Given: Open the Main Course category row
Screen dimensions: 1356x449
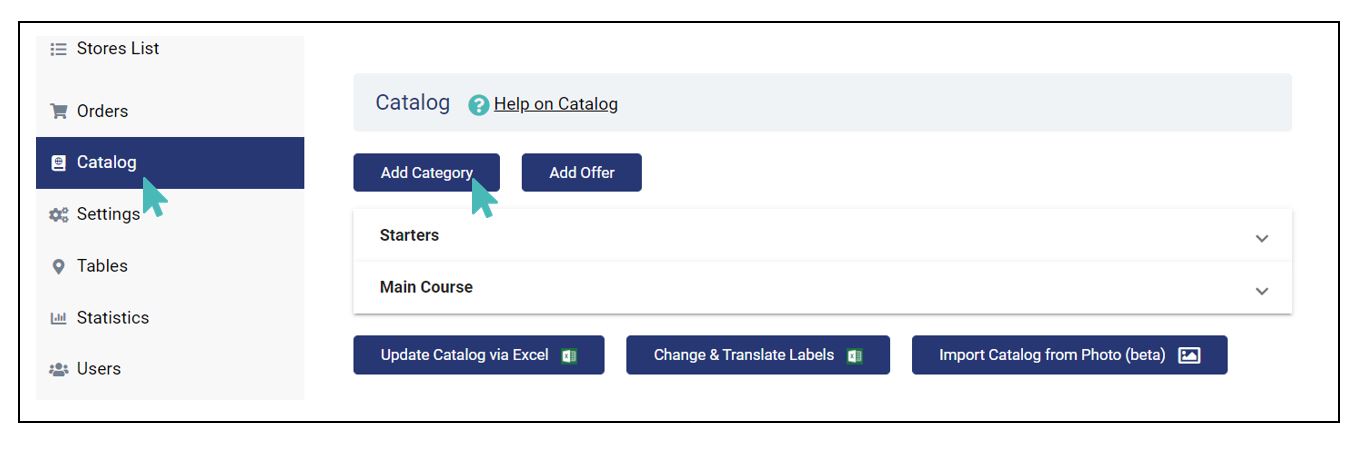Looking at the screenshot, I should point(823,288).
